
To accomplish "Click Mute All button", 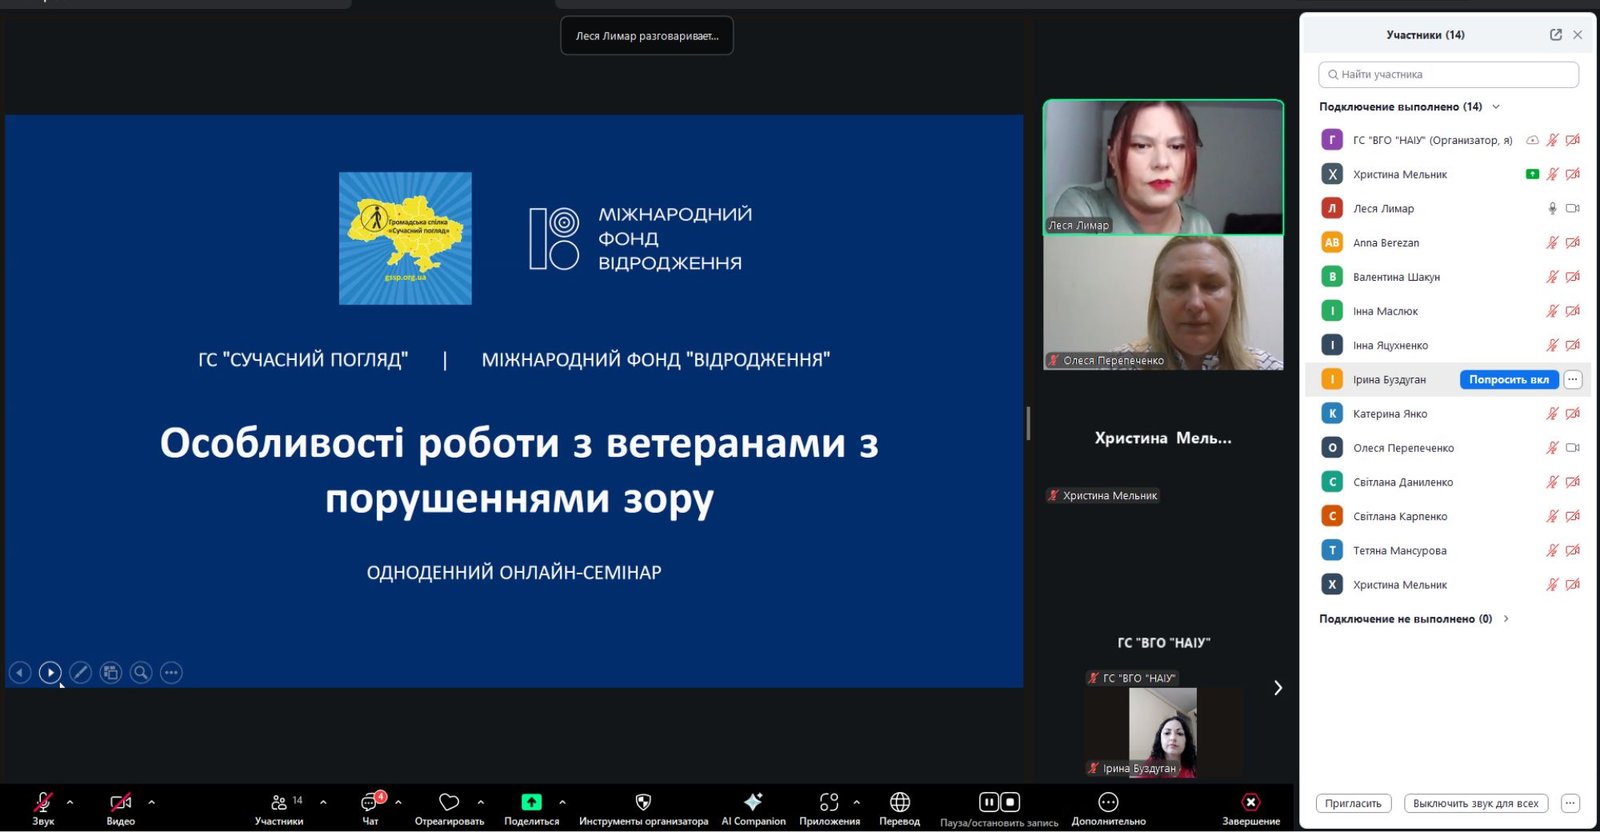I will pyautogui.click(x=1475, y=804).
